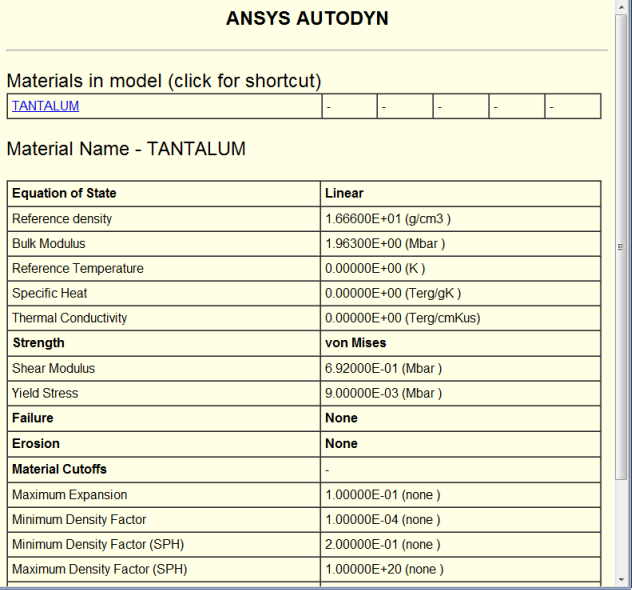Click the 'Material Name - TANTALUM' heading
Screen dimensions: 632x590
(126, 149)
